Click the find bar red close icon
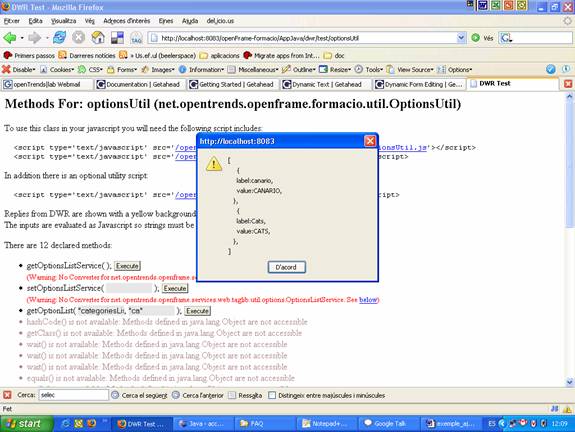 (x=7, y=395)
